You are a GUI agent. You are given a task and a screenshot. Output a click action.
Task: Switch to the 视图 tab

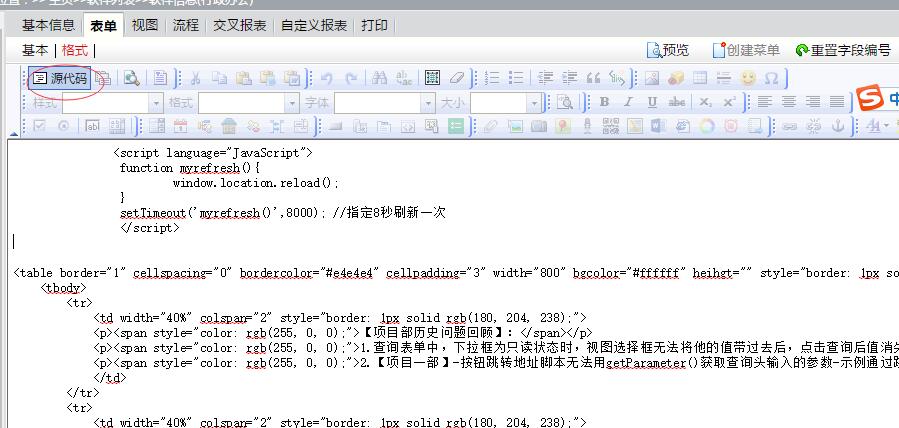pyautogui.click(x=144, y=25)
